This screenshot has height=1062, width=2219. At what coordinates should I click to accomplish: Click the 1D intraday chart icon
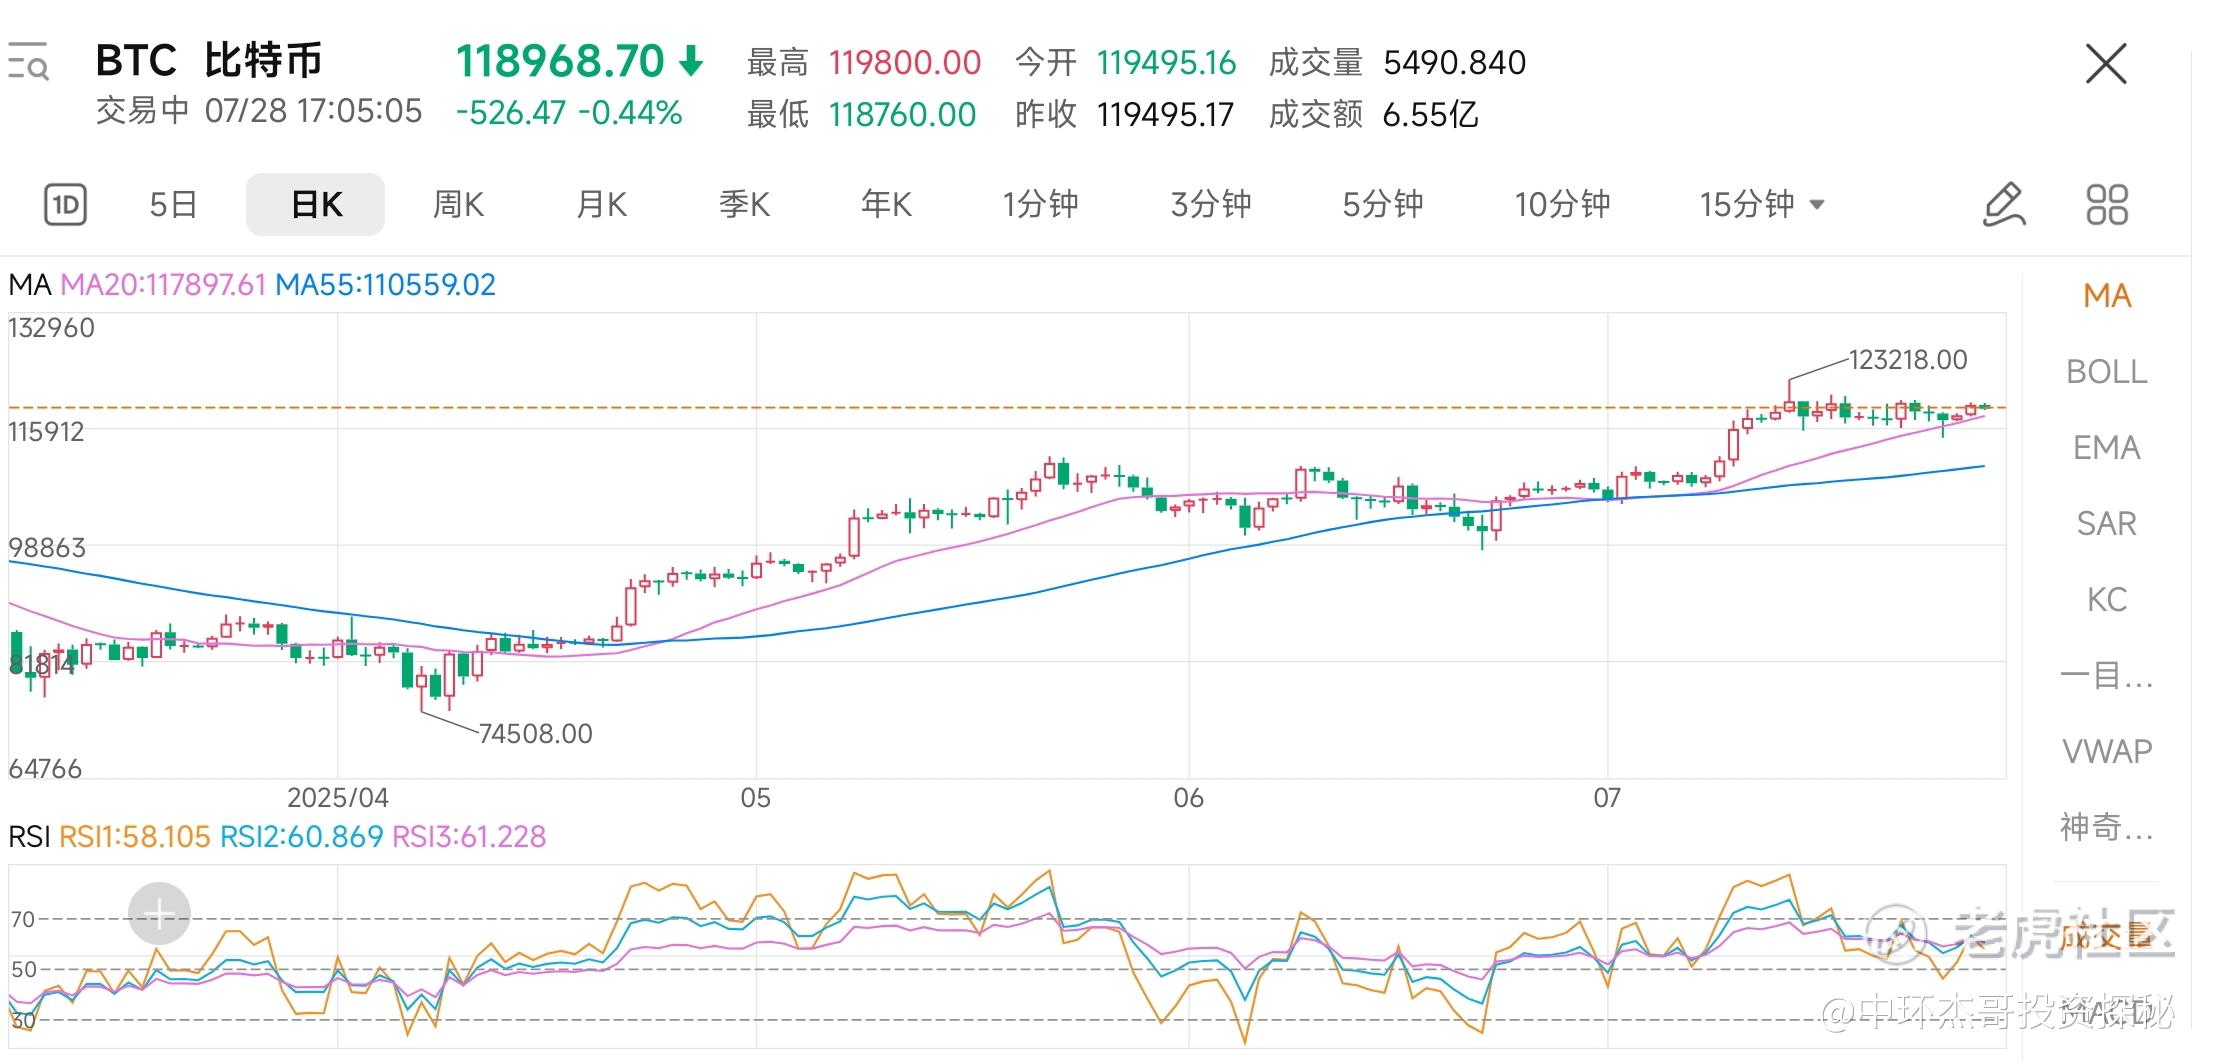66,205
